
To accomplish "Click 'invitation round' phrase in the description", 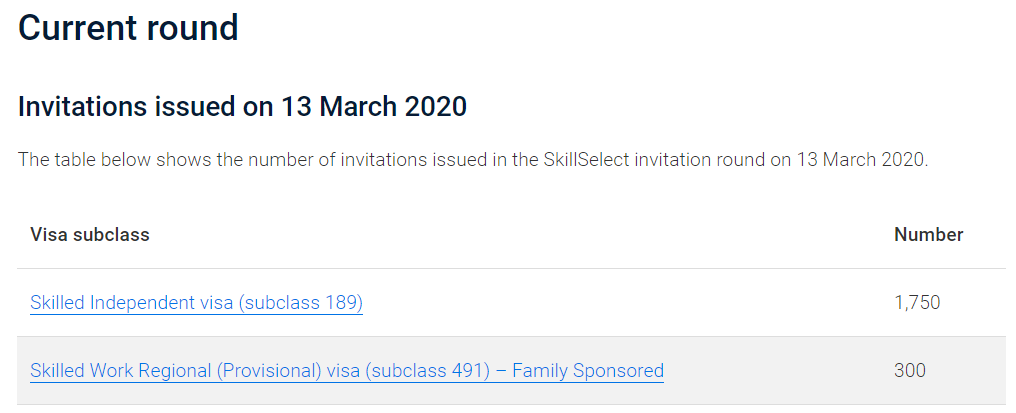I will click(x=700, y=160).
